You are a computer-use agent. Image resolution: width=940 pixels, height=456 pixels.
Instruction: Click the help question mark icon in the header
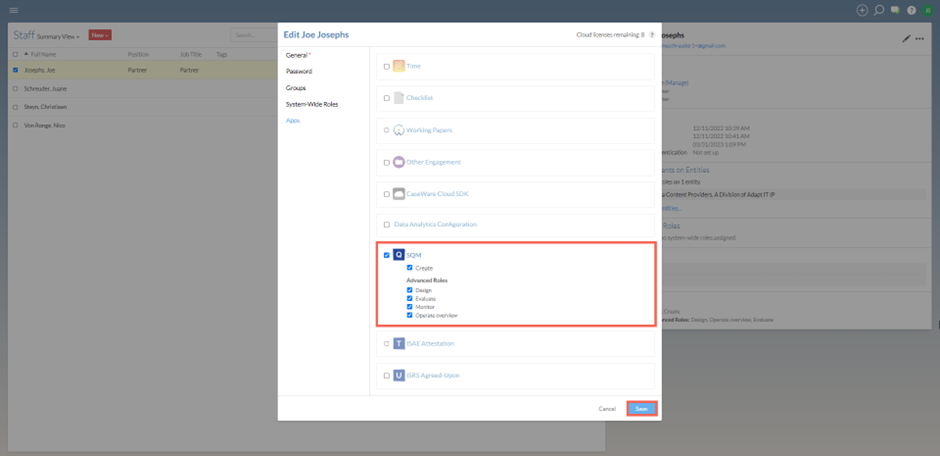click(911, 10)
